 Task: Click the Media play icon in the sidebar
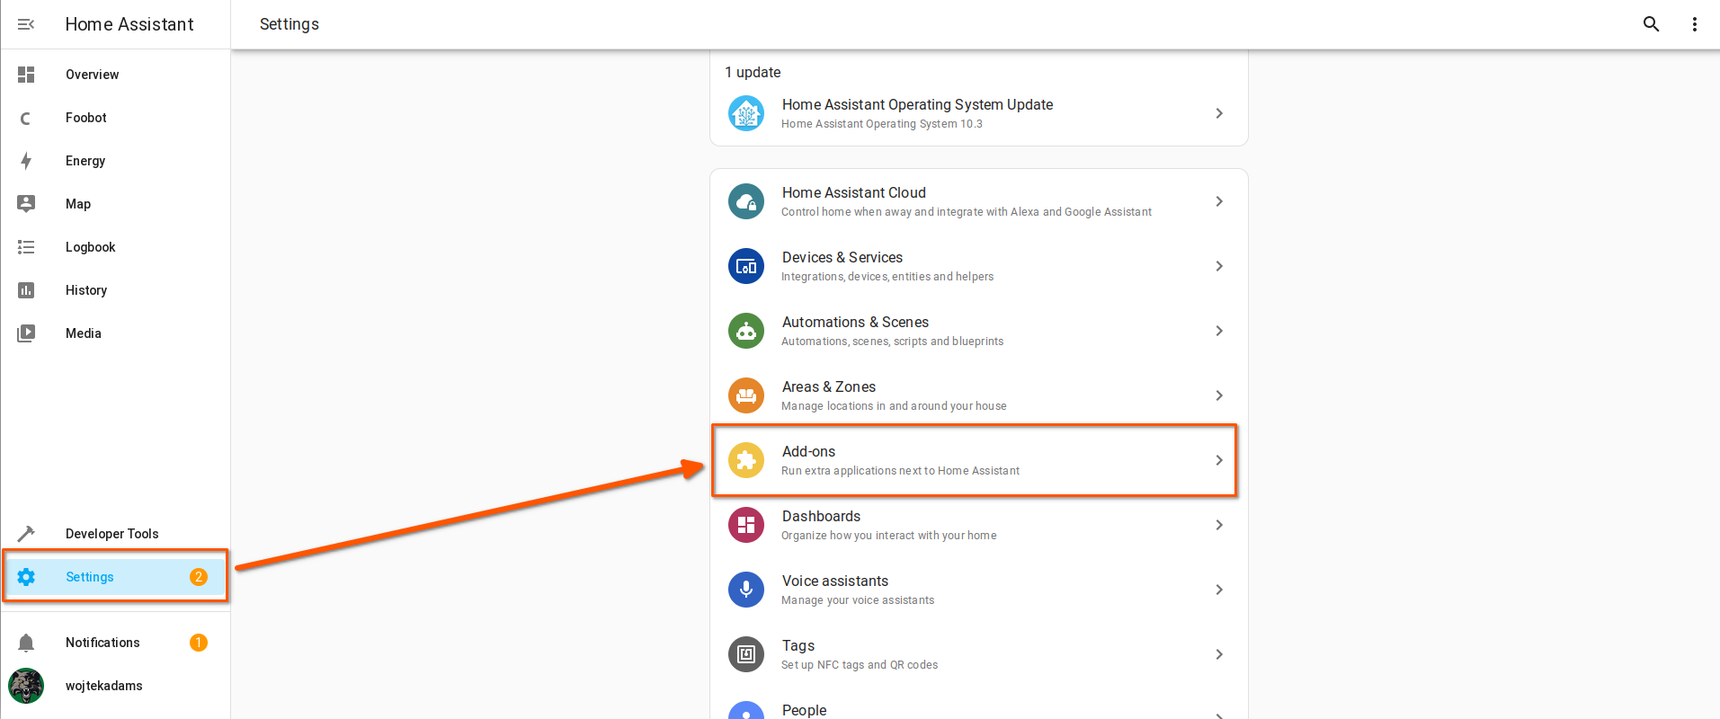pyautogui.click(x=26, y=333)
